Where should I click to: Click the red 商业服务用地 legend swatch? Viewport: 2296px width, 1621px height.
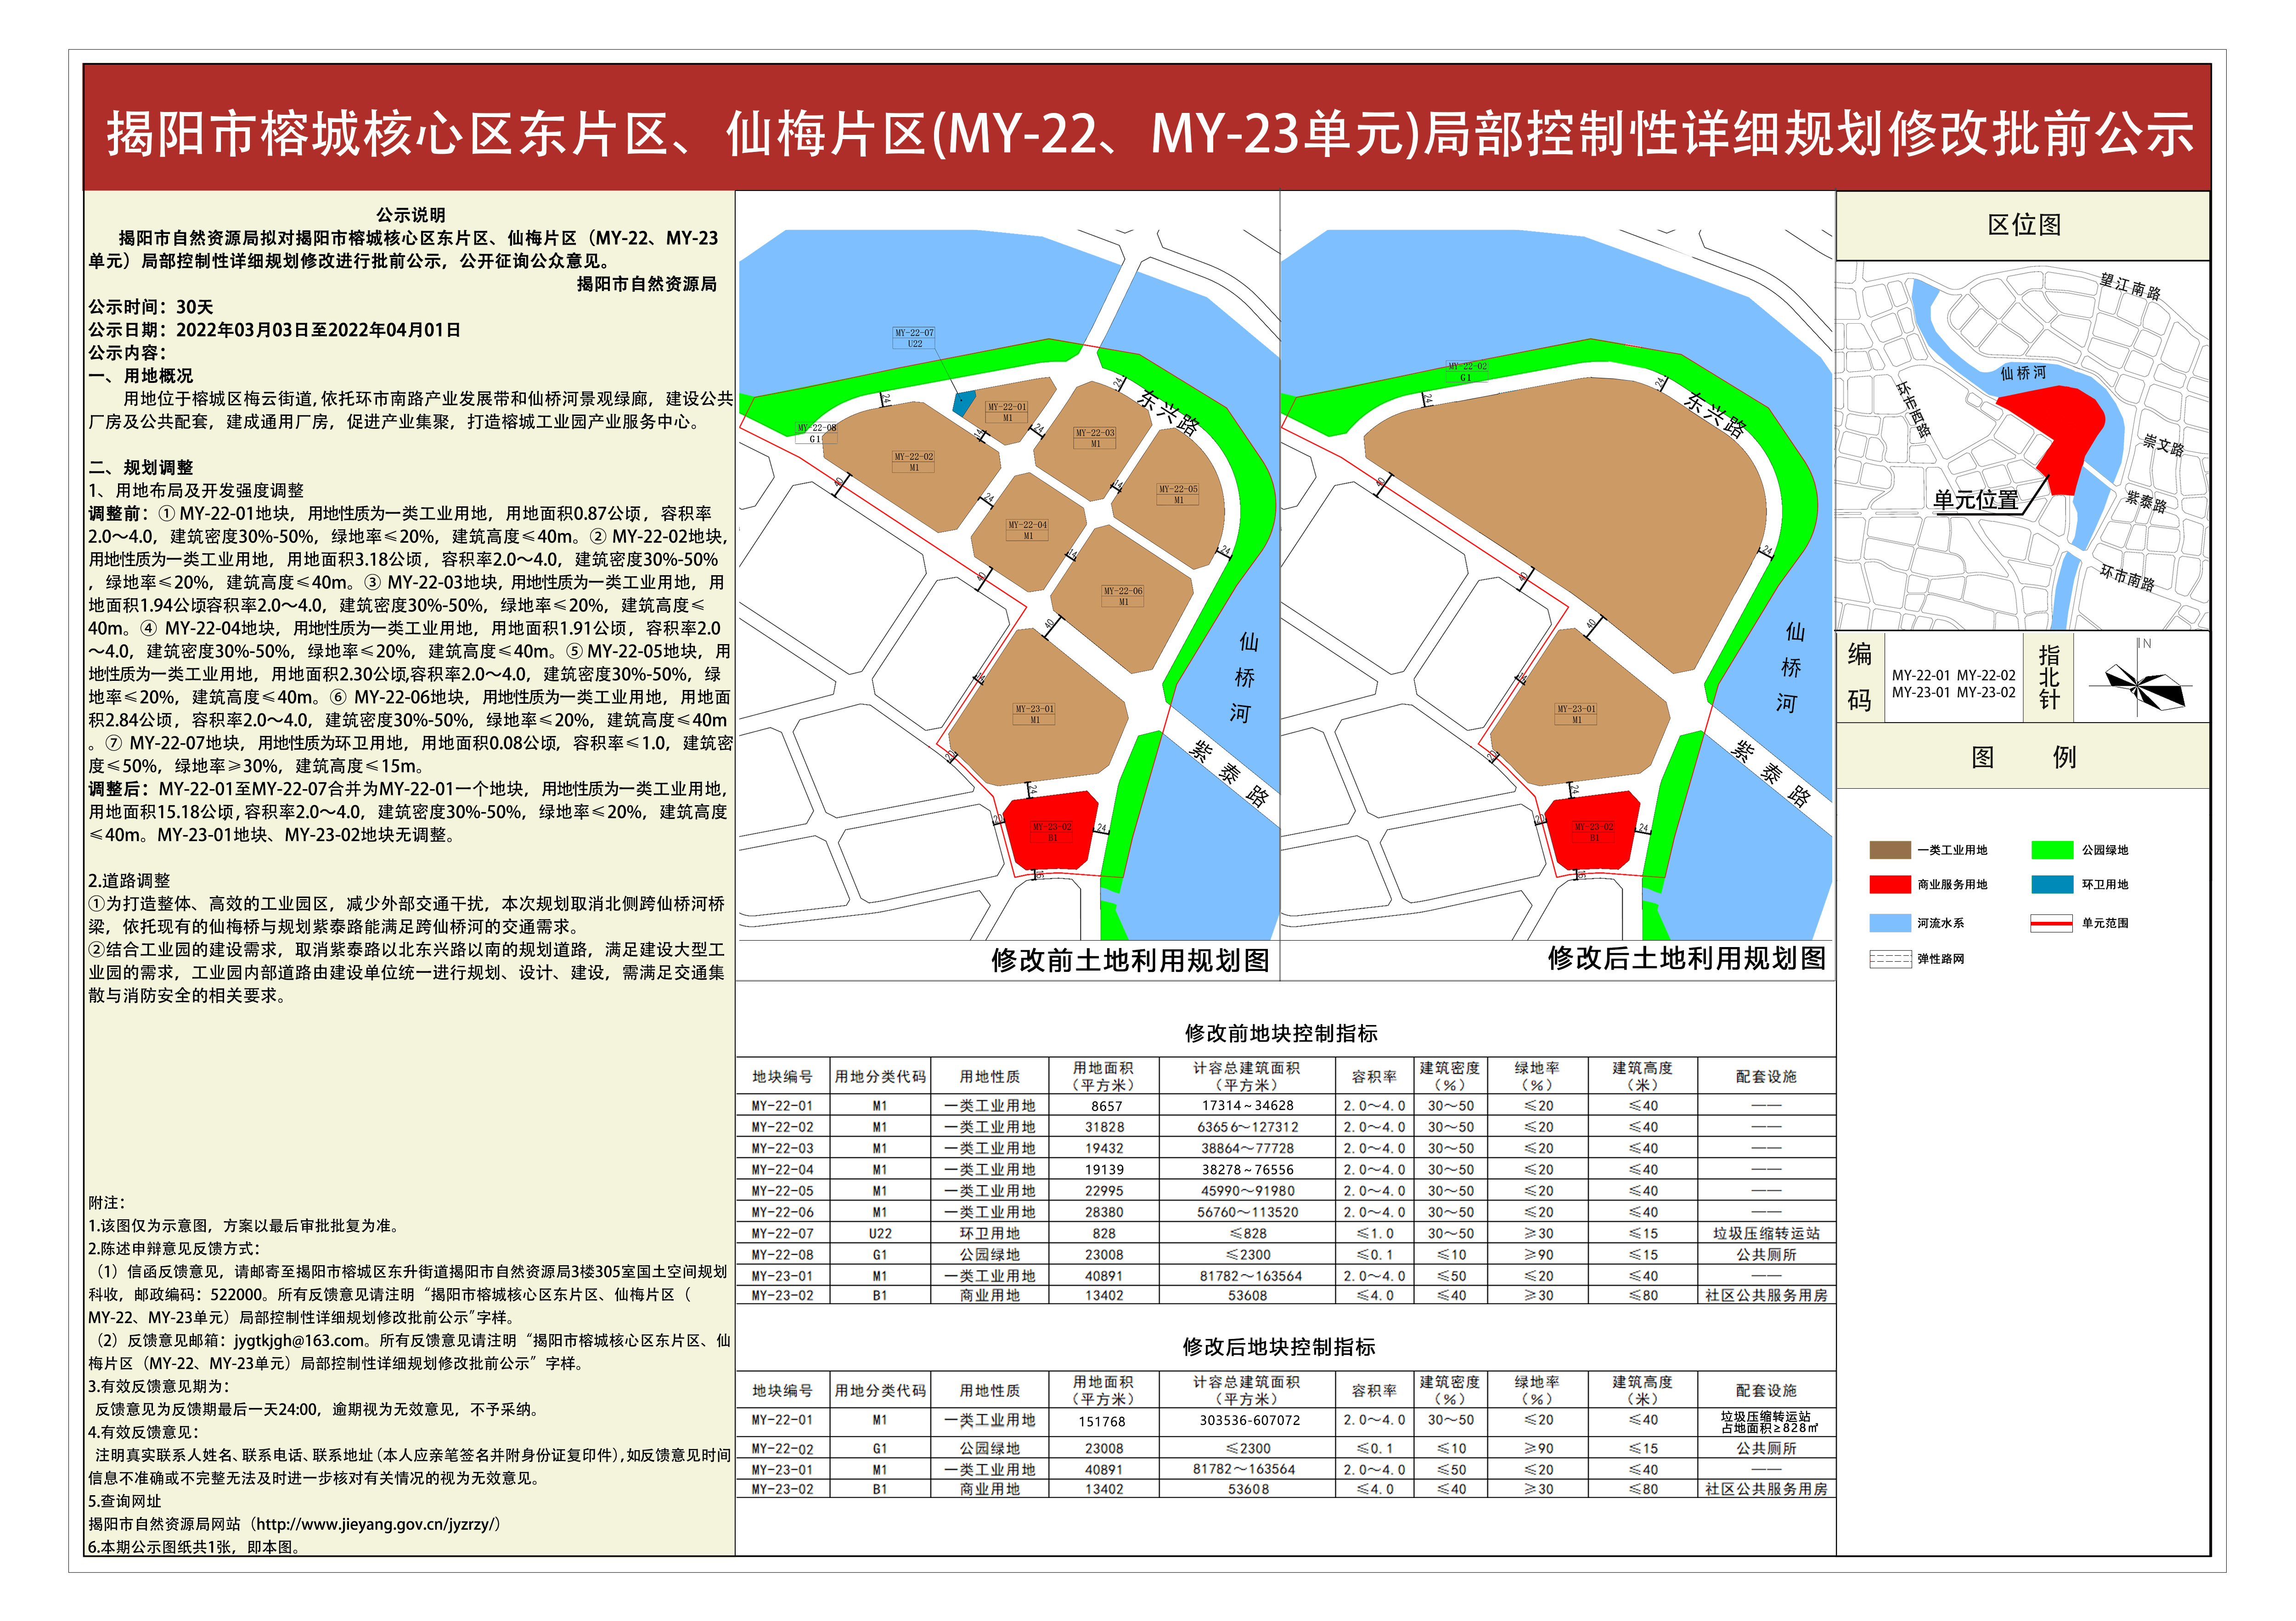1889,884
